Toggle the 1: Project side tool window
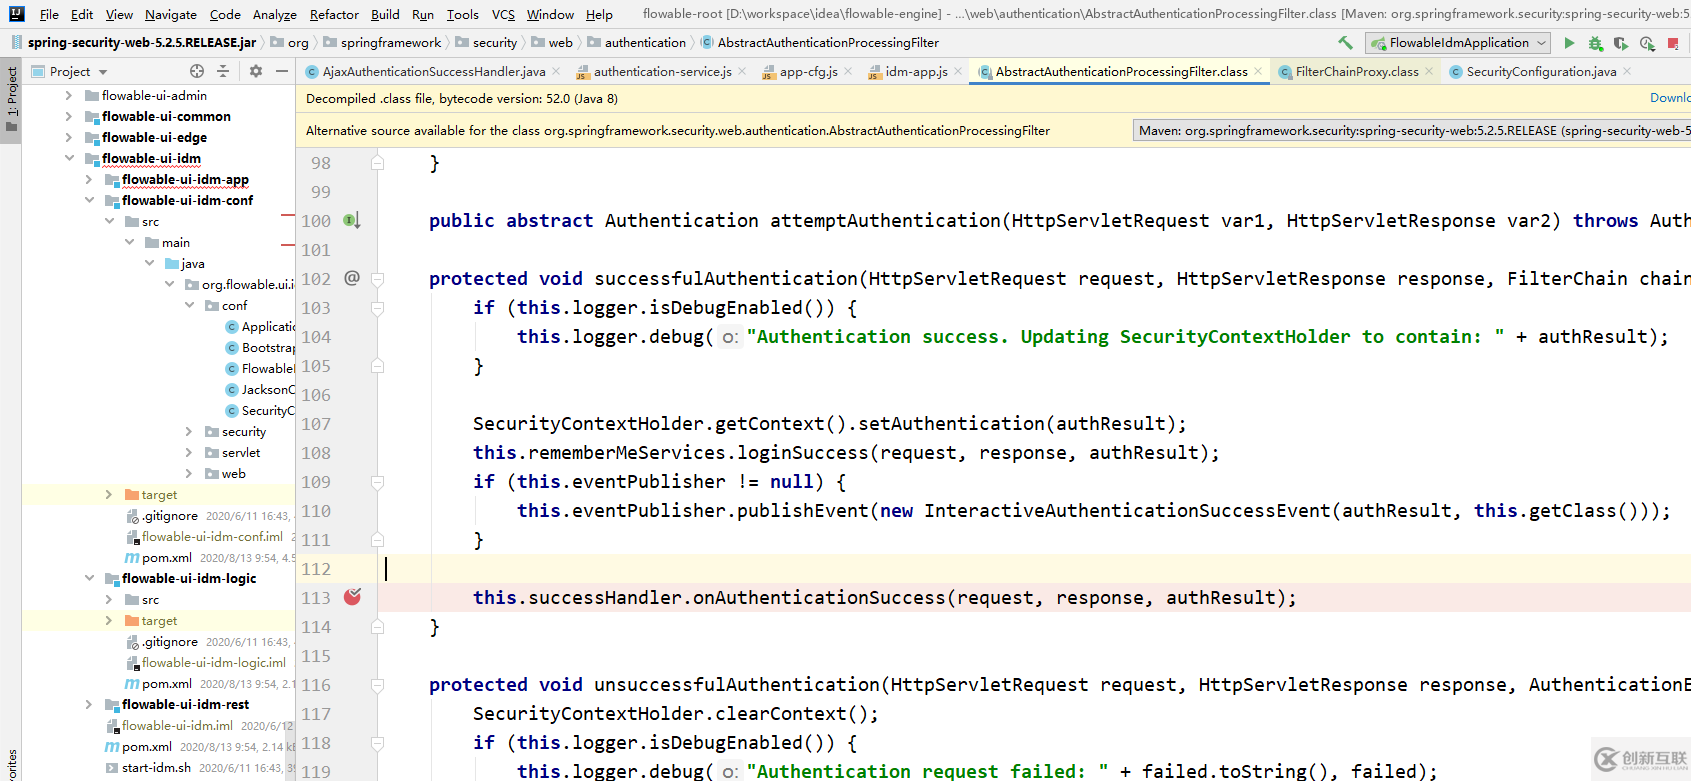Screen dimensions: 1691x781 (x=11, y=100)
